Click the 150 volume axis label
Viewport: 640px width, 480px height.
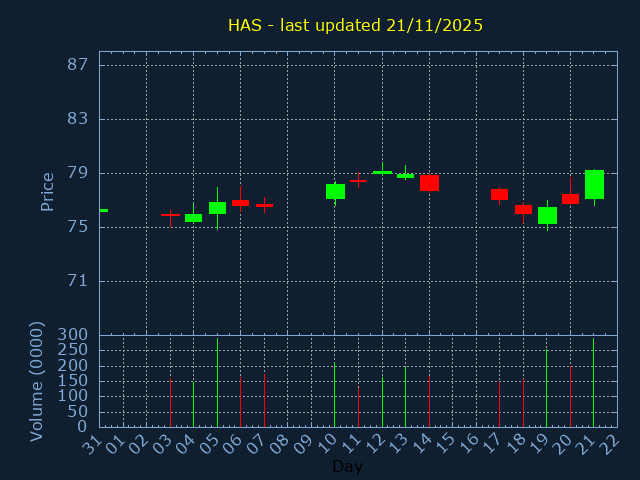tap(73, 380)
